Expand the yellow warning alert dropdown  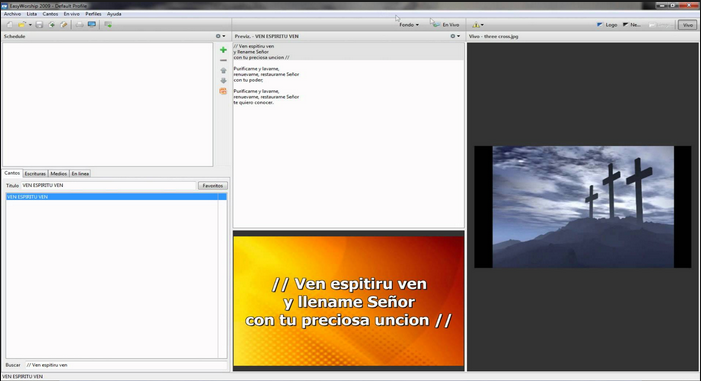pyautogui.click(x=478, y=25)
